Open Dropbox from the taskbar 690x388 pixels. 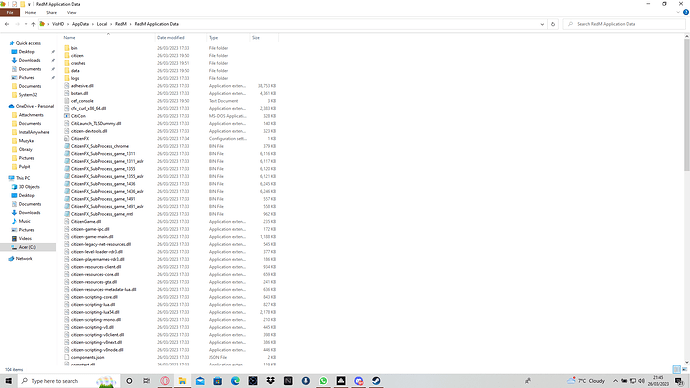coord(271,381)
